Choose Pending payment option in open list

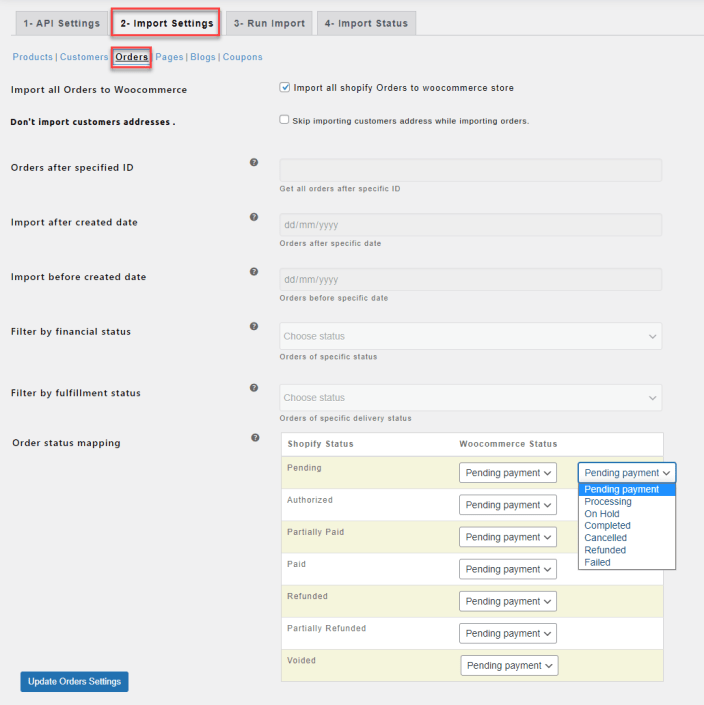pos(627,489)
